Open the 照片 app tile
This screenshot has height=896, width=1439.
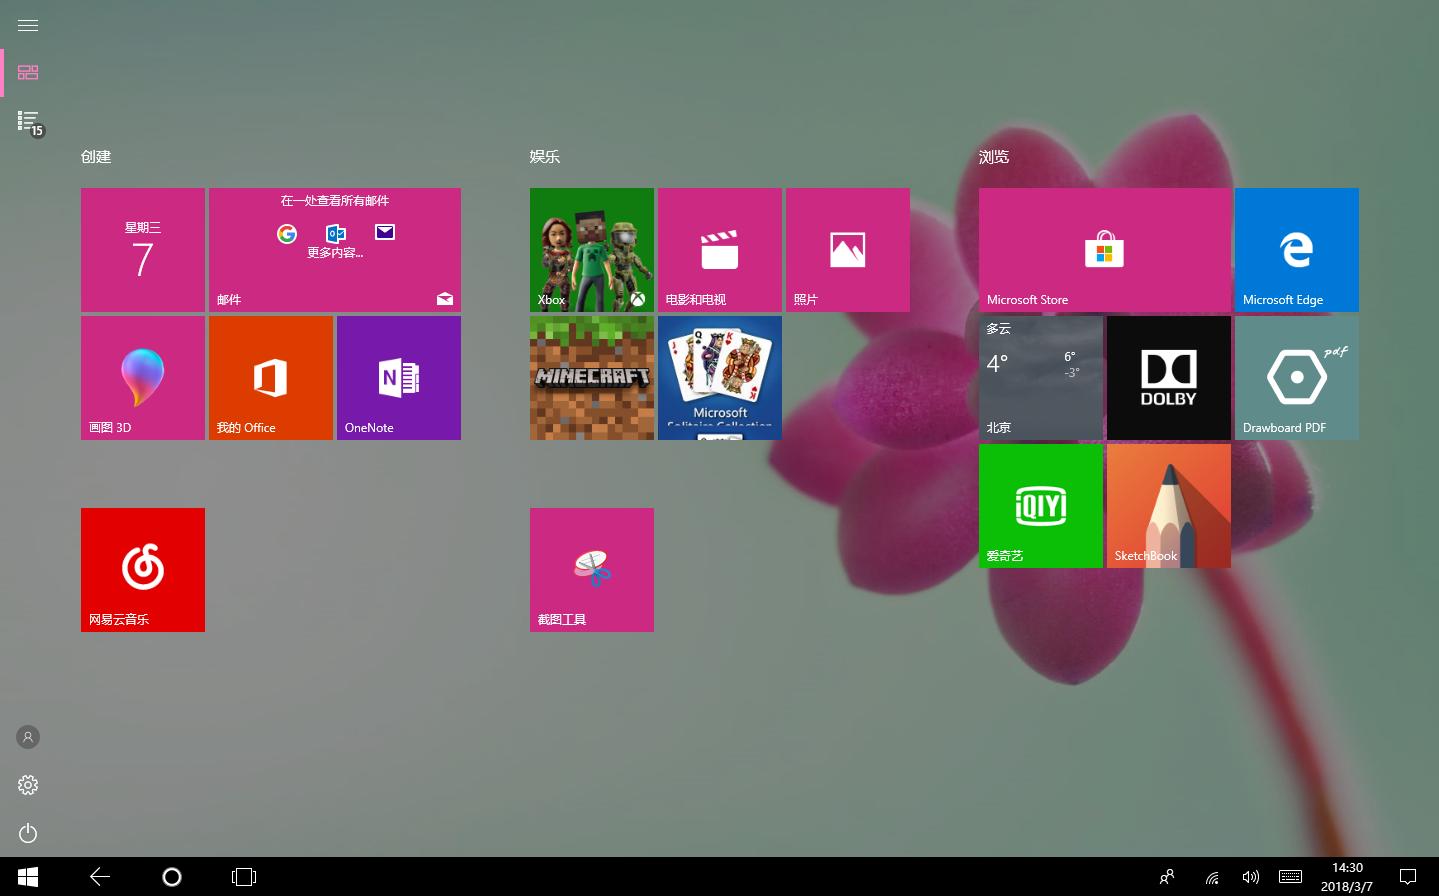point(847,249)
